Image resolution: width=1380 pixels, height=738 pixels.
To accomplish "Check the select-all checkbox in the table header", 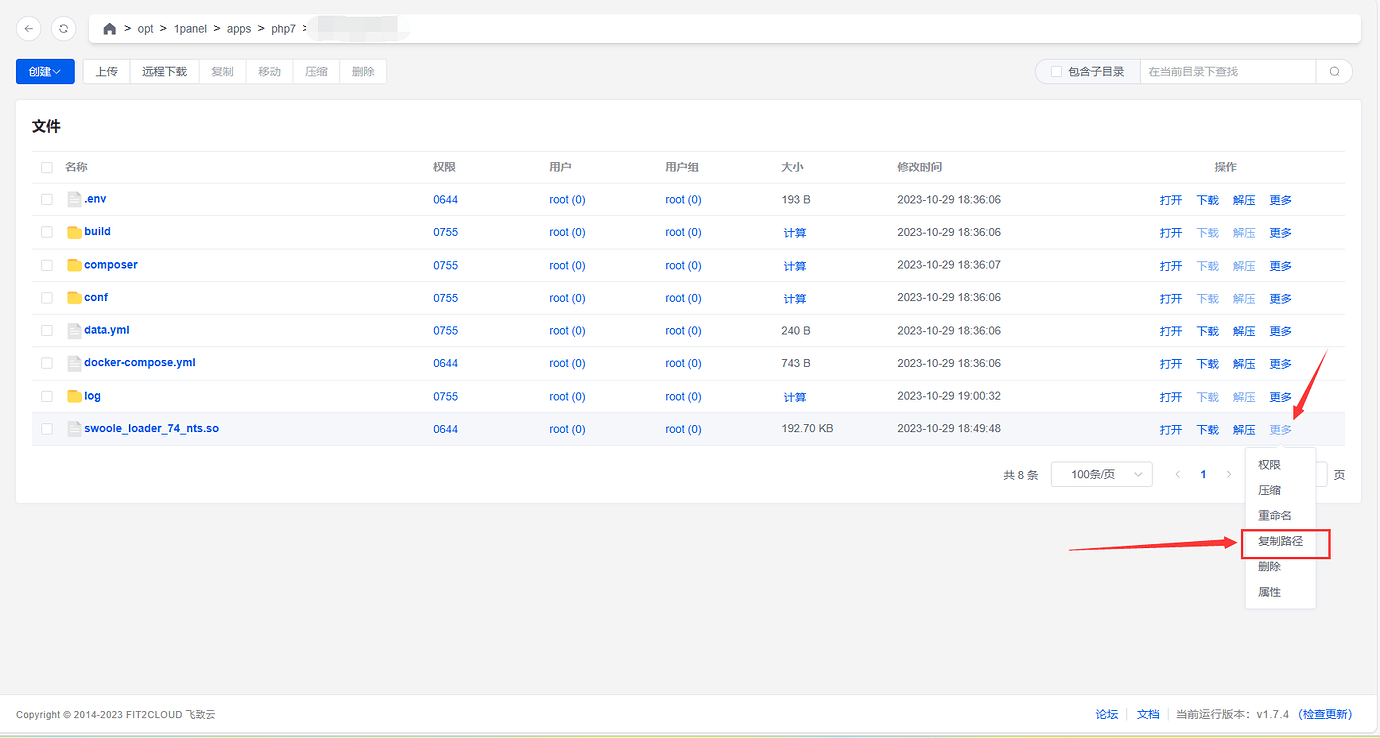I will click(46, 167).
